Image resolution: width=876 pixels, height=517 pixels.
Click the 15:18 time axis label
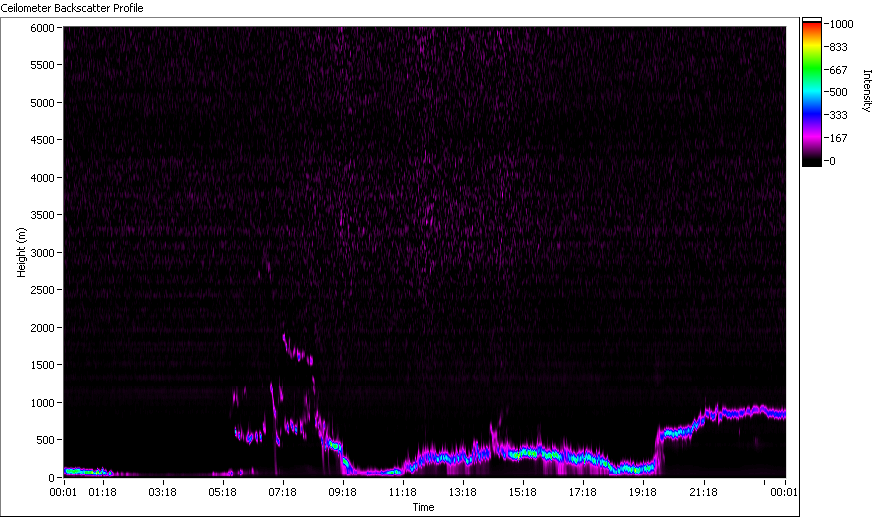click(x=522, y=492)
